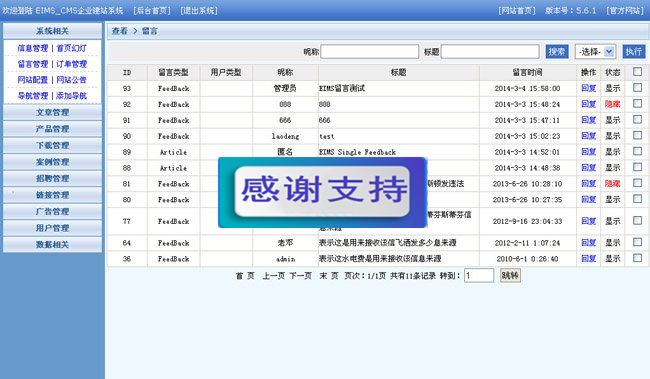Check the box for message ID 89
The width and height of the screenshot is (650, 379).
pyautogui.click(x=638, y=151)
